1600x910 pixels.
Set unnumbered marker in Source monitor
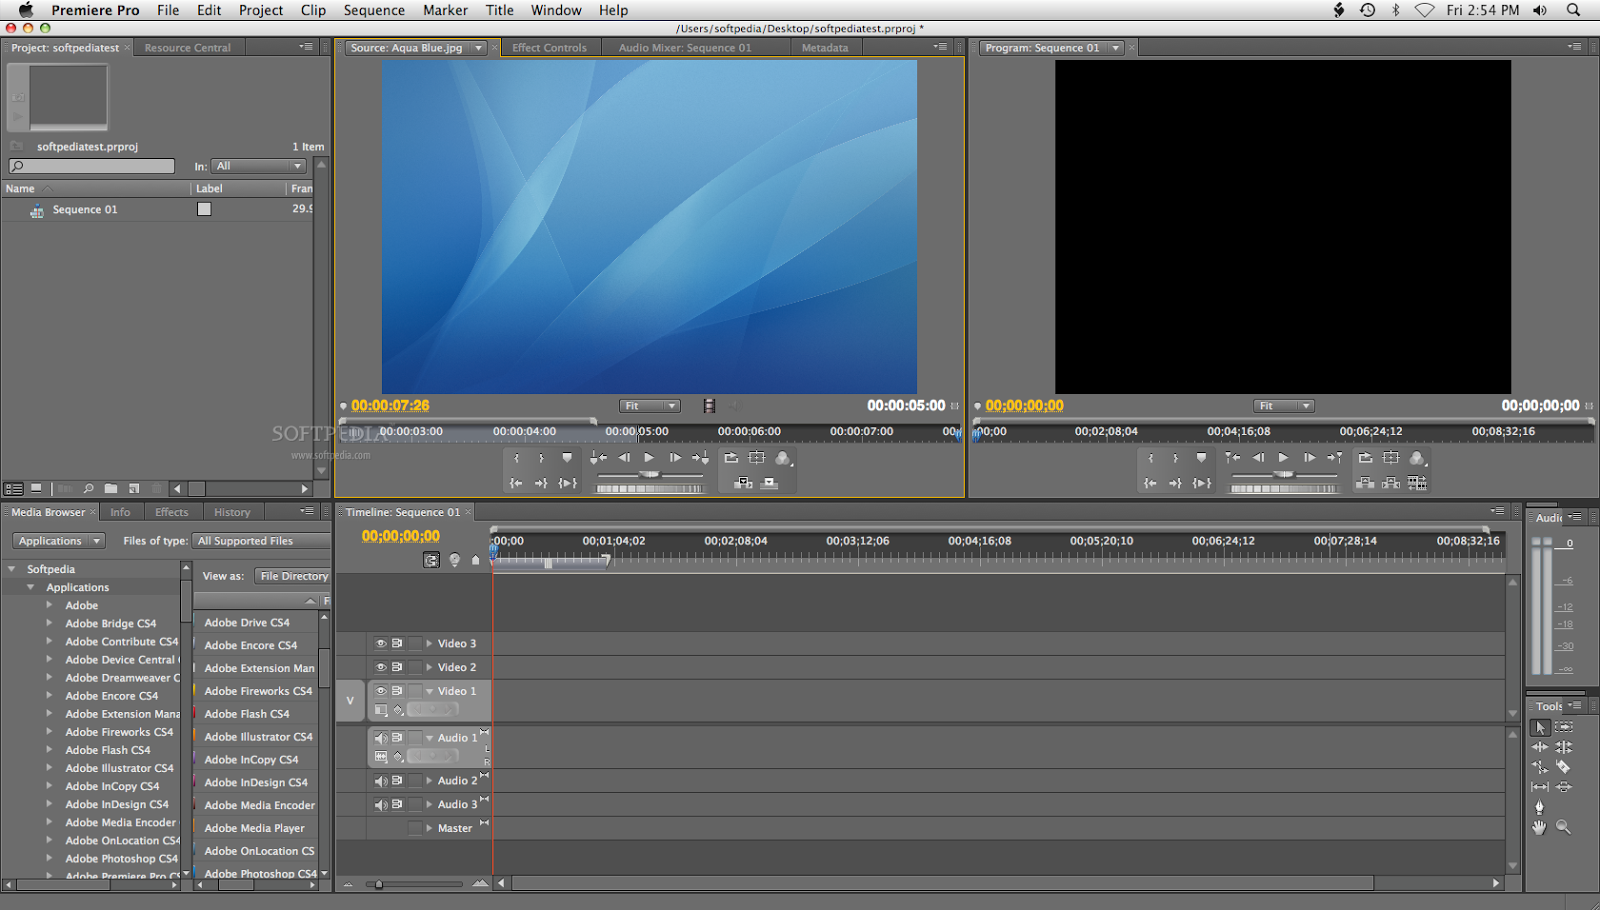[x=567, y=458]
